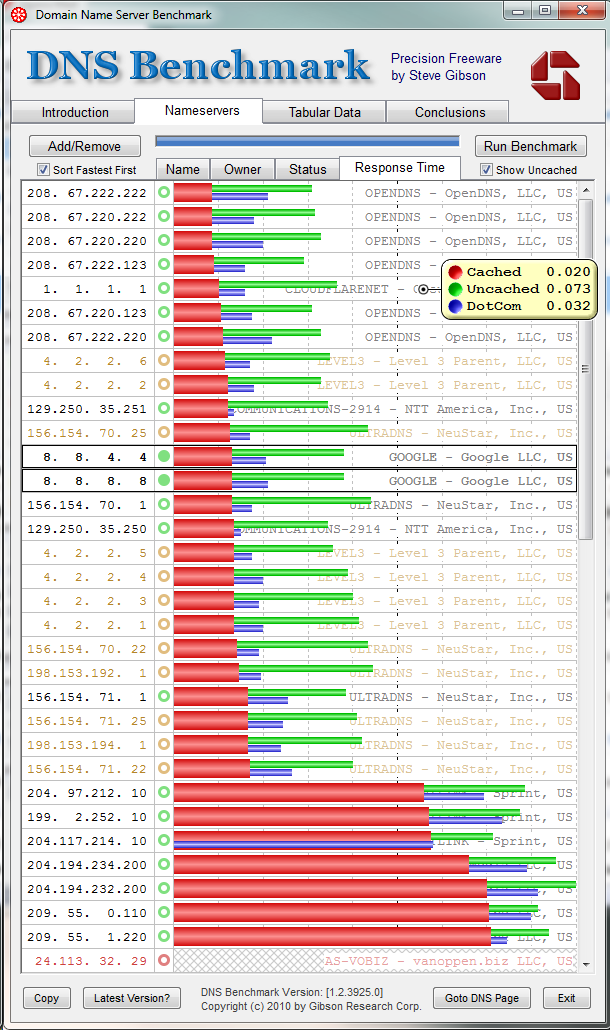
Task: Click the Run Benchmark button
Action: click(531, 146)
